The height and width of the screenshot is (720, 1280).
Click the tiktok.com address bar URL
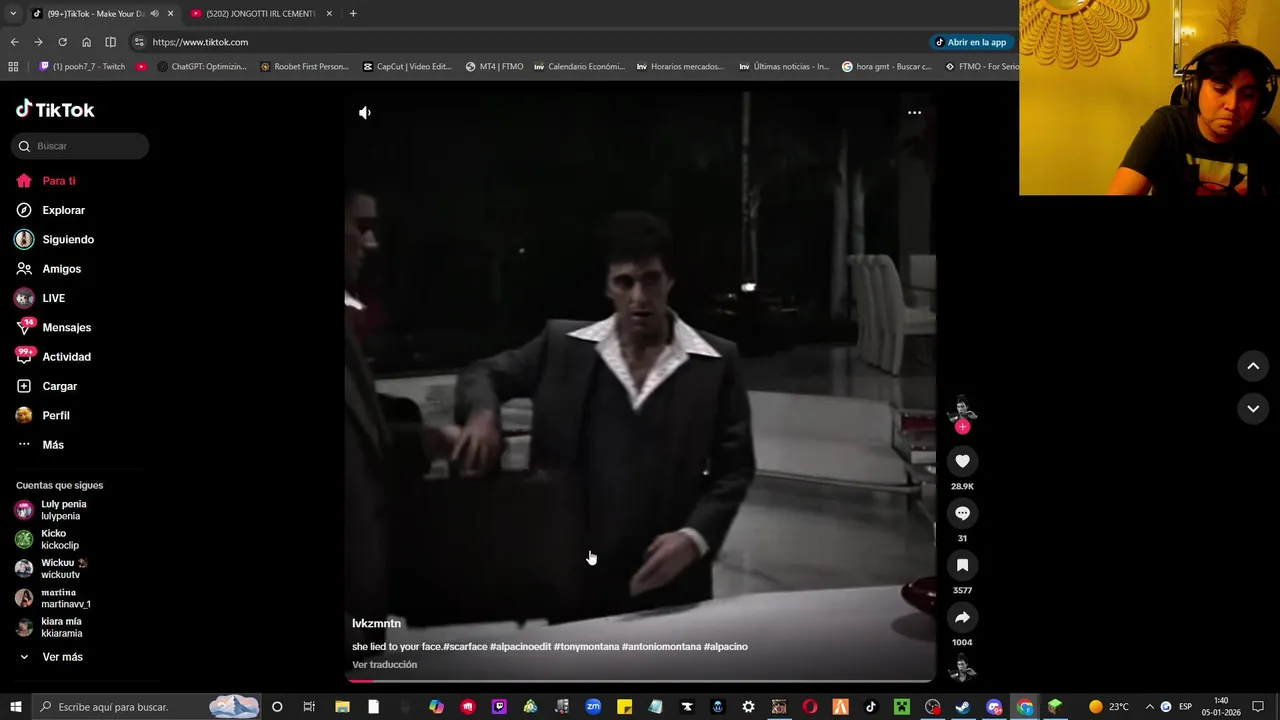click(200, 42)
